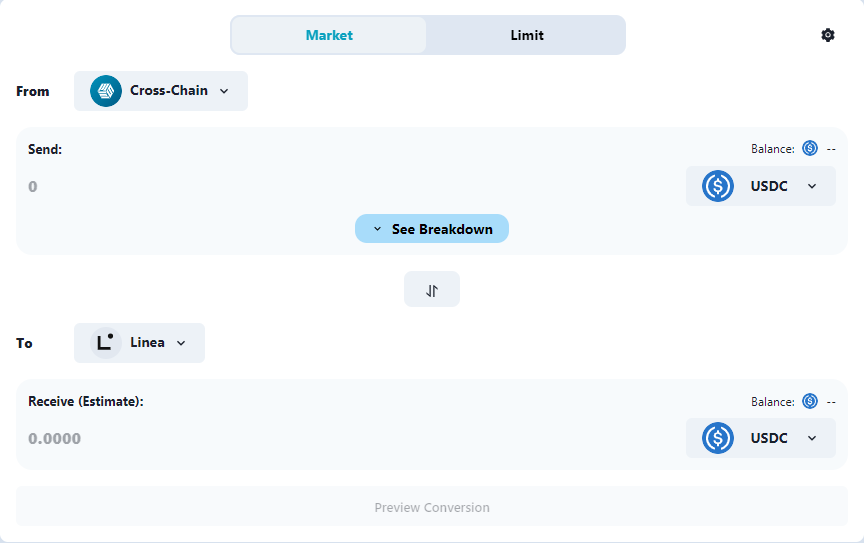Click the swap direction arrows icon
The height and width of the screenshot is (543, 864).
[432, 289]
